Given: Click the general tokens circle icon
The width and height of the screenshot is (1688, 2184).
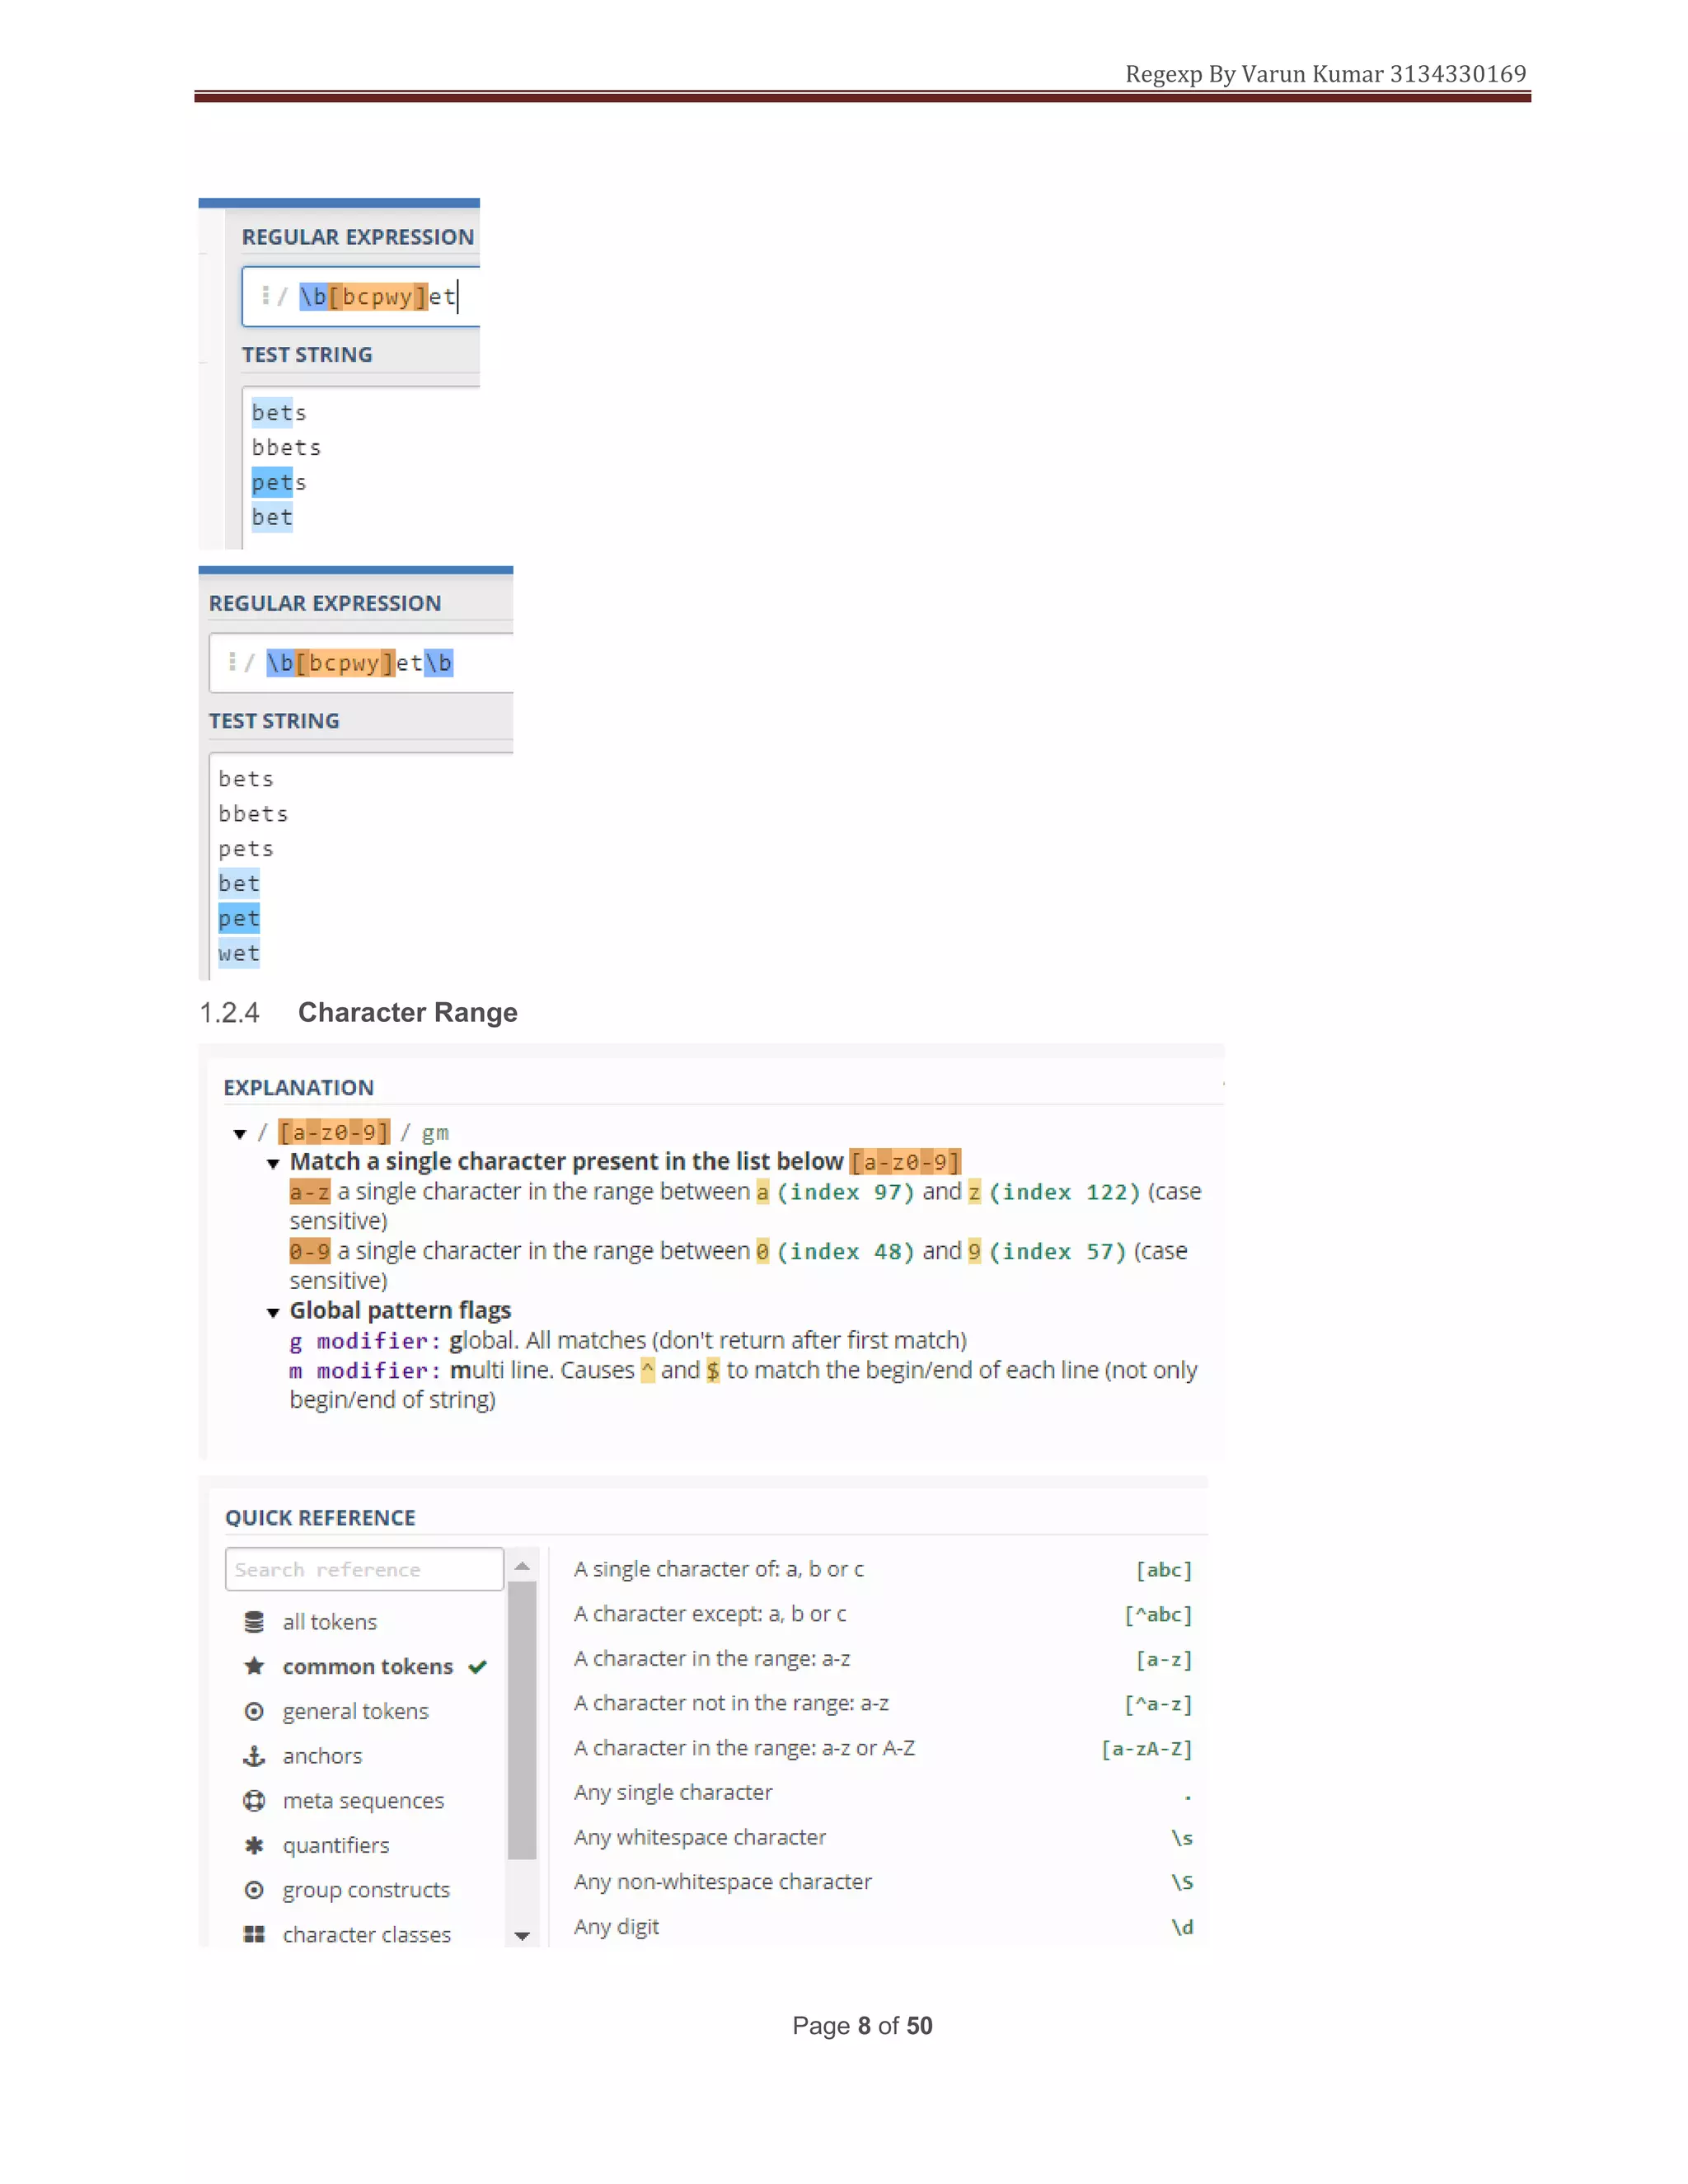Looking at the screenshot, I should point(254,1711).
